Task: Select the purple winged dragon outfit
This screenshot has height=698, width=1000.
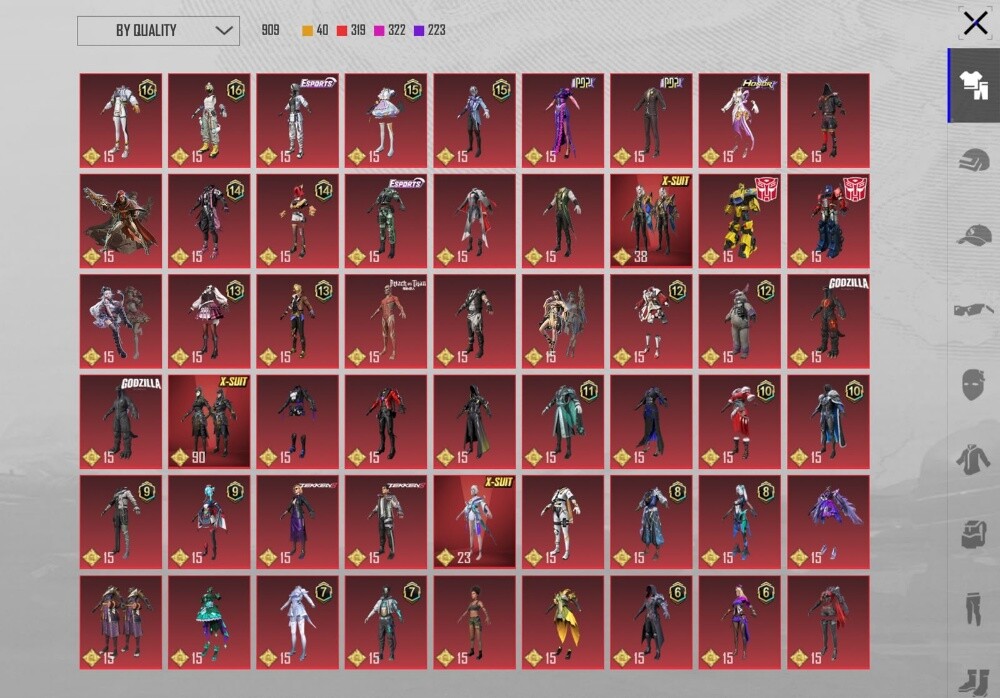Action: click(828, 522)
